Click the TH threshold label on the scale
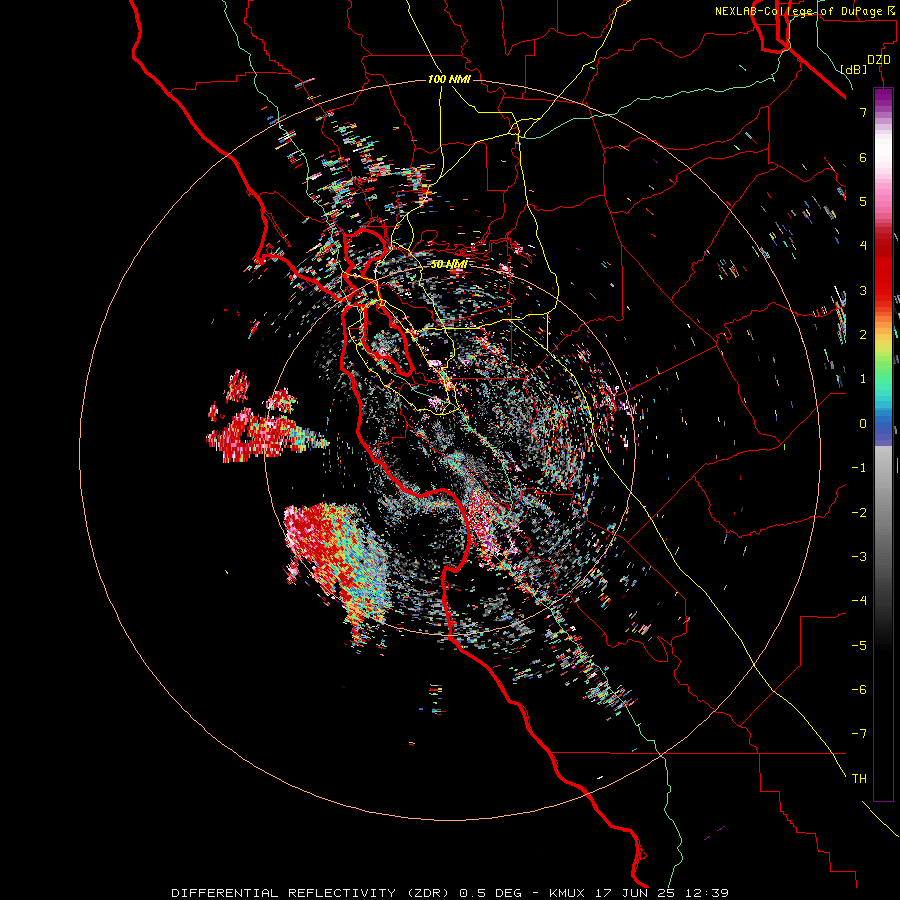The image size is (900, 900). point(859,778)
